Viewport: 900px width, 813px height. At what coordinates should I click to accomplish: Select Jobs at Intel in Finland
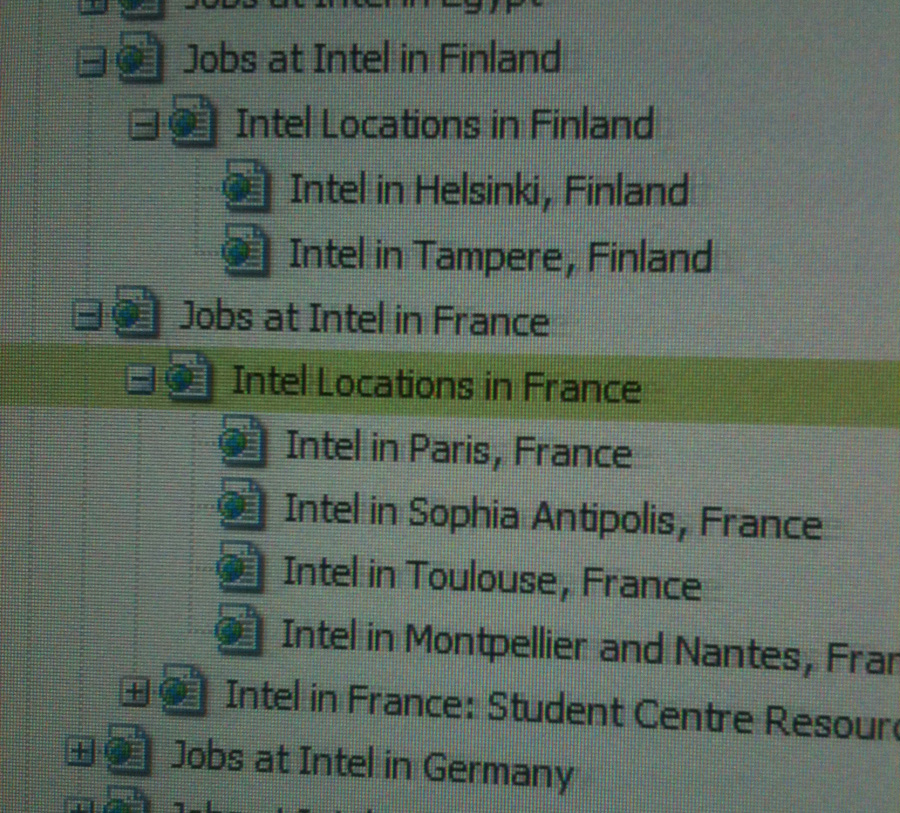coord(372,59)
